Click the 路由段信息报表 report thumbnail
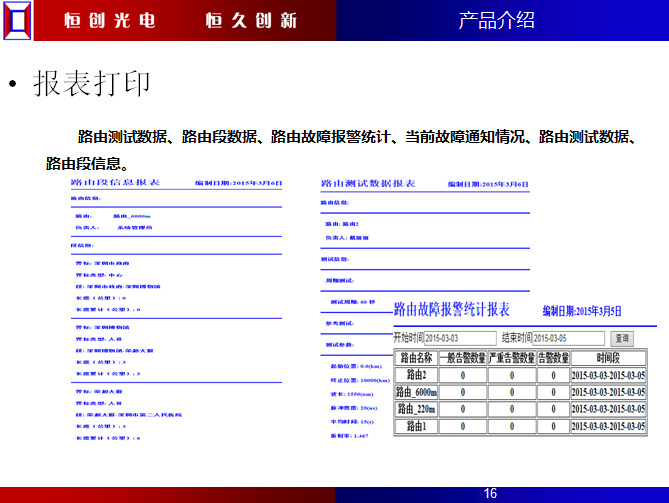Viewport: 669px width, 503px height. (176, 310)
